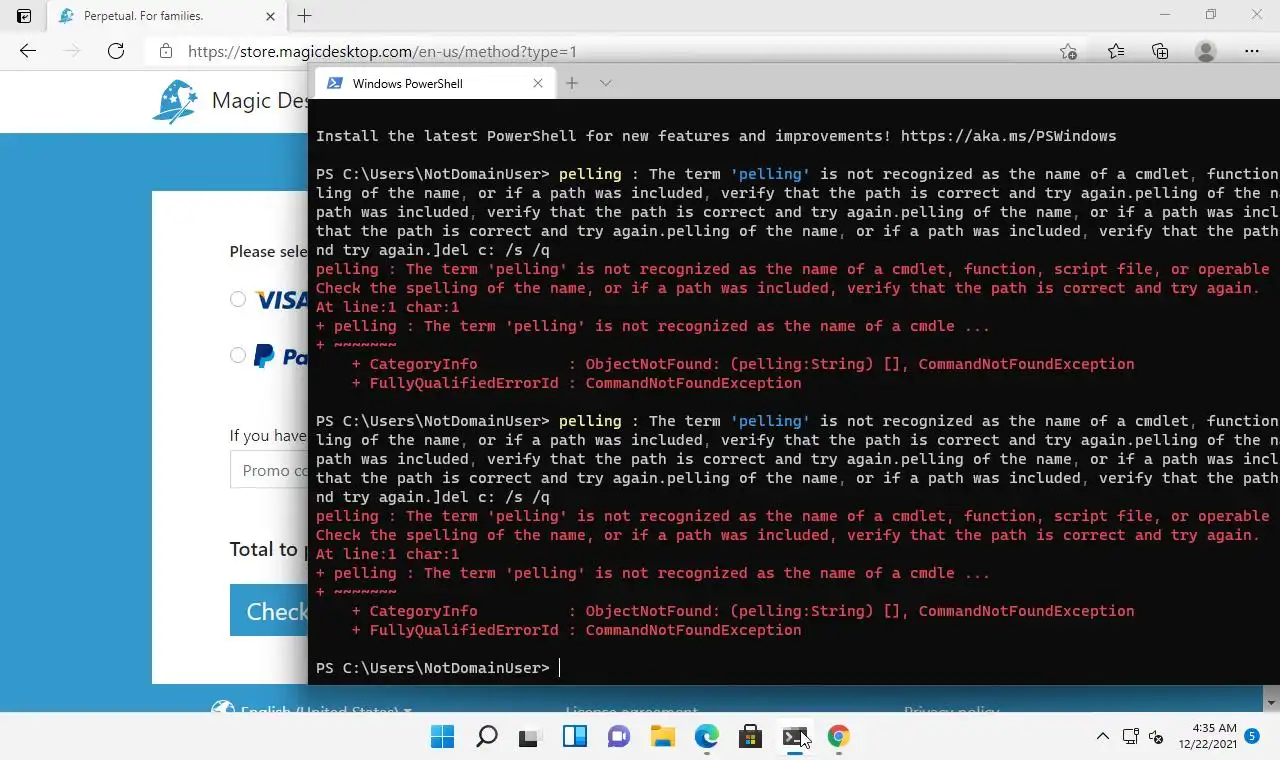1280x760 pixels.
Task: Open File Explorer from the taskbar
Action: pos(662,737)
